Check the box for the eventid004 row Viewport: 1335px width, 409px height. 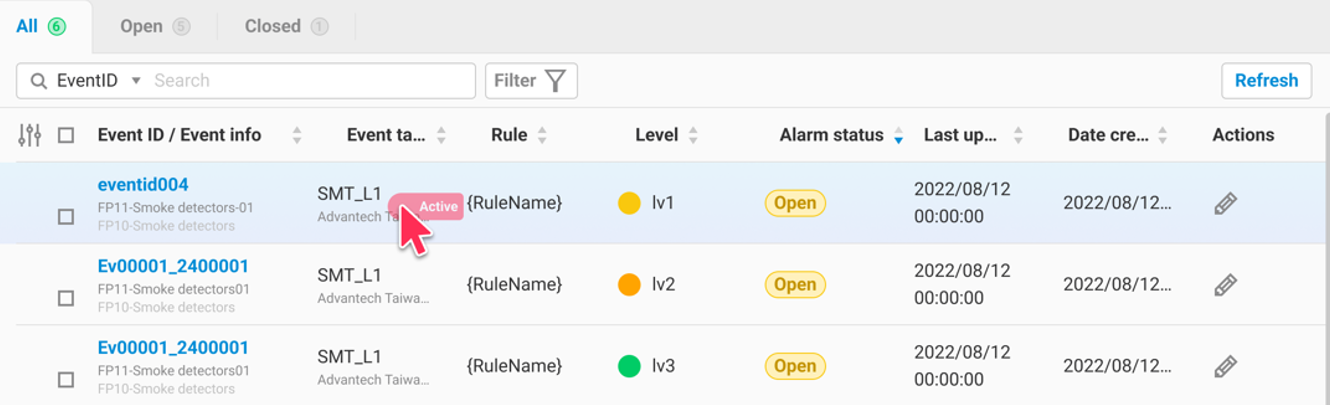[x=66, y=217]
